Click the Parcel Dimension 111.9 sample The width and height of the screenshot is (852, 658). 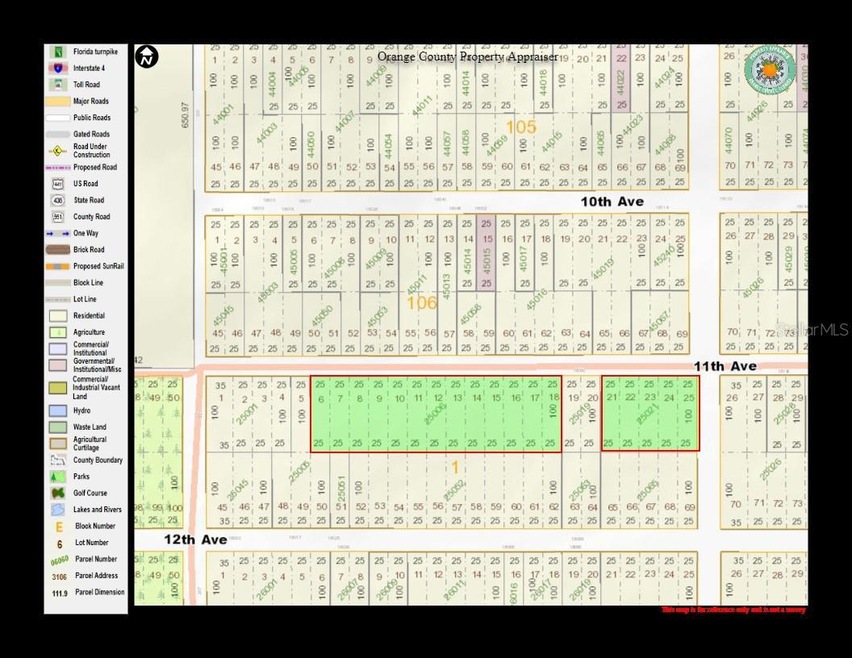pos(59,593)
